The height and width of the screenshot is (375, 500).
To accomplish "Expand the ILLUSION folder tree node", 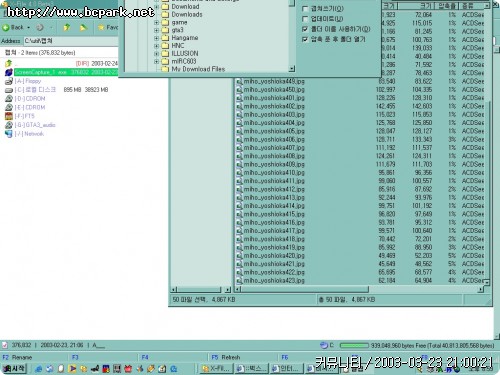I will 156,54.
